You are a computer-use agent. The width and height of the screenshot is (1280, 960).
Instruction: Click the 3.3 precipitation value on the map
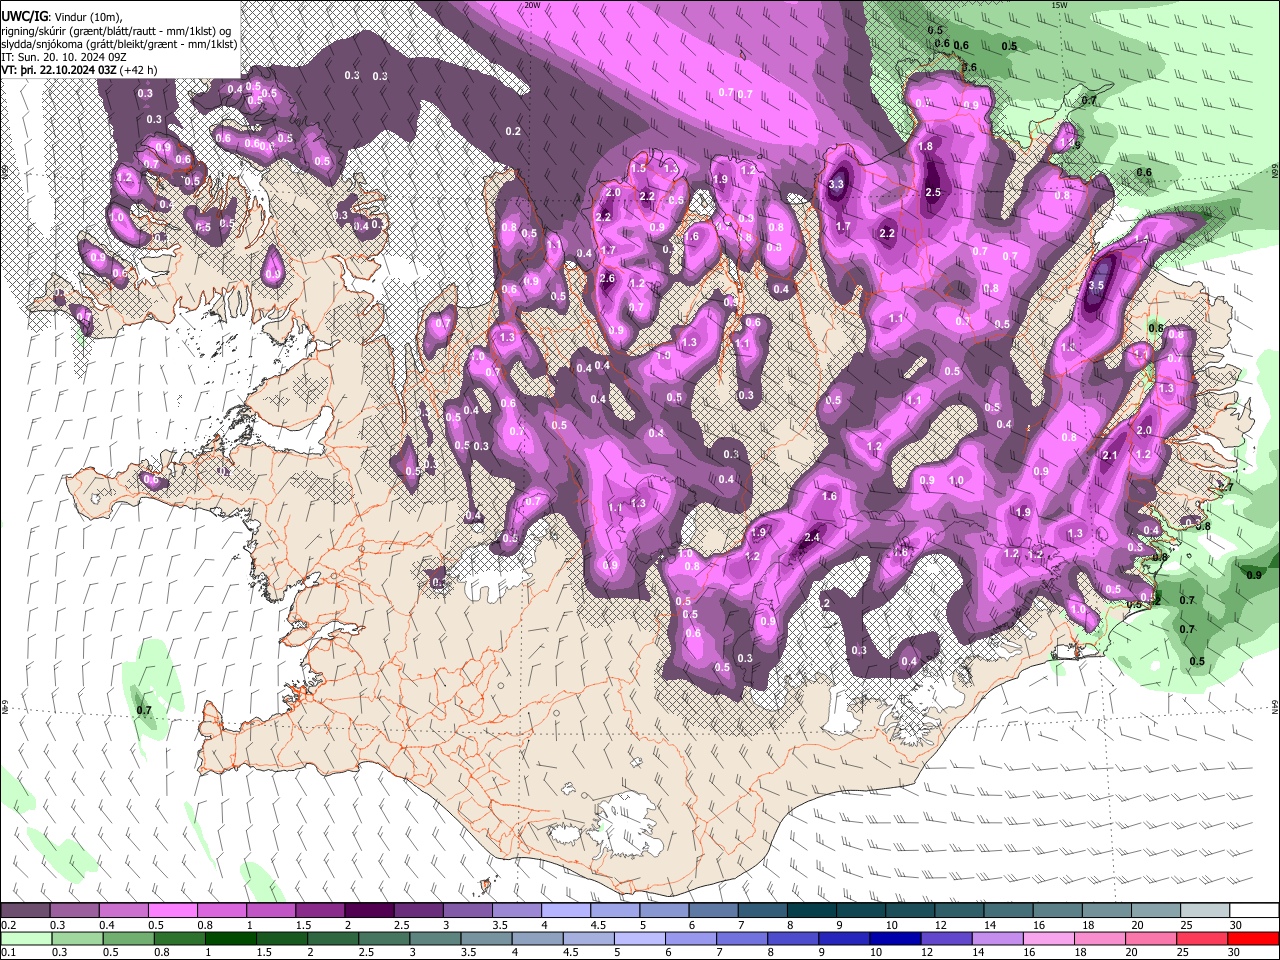click(x=837, y=184)
